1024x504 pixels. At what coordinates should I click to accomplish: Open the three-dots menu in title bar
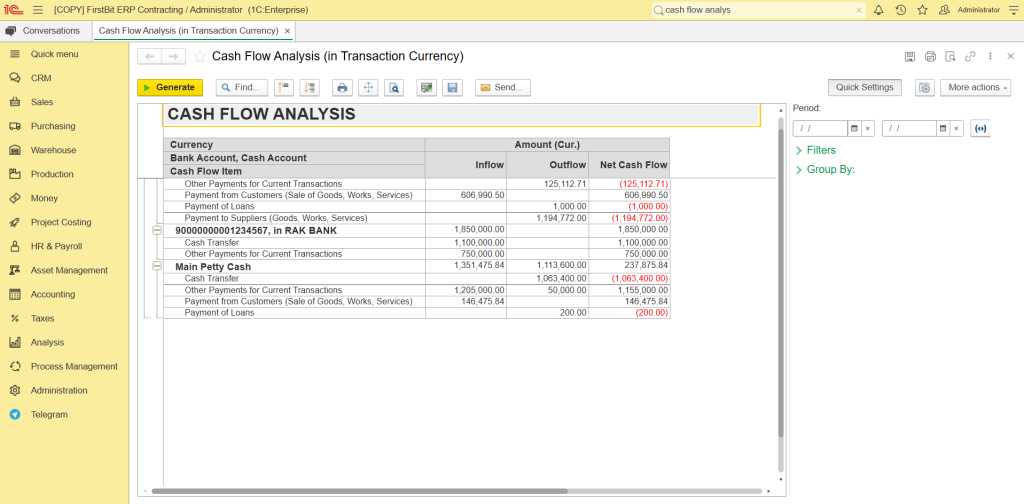coord(990,57)
